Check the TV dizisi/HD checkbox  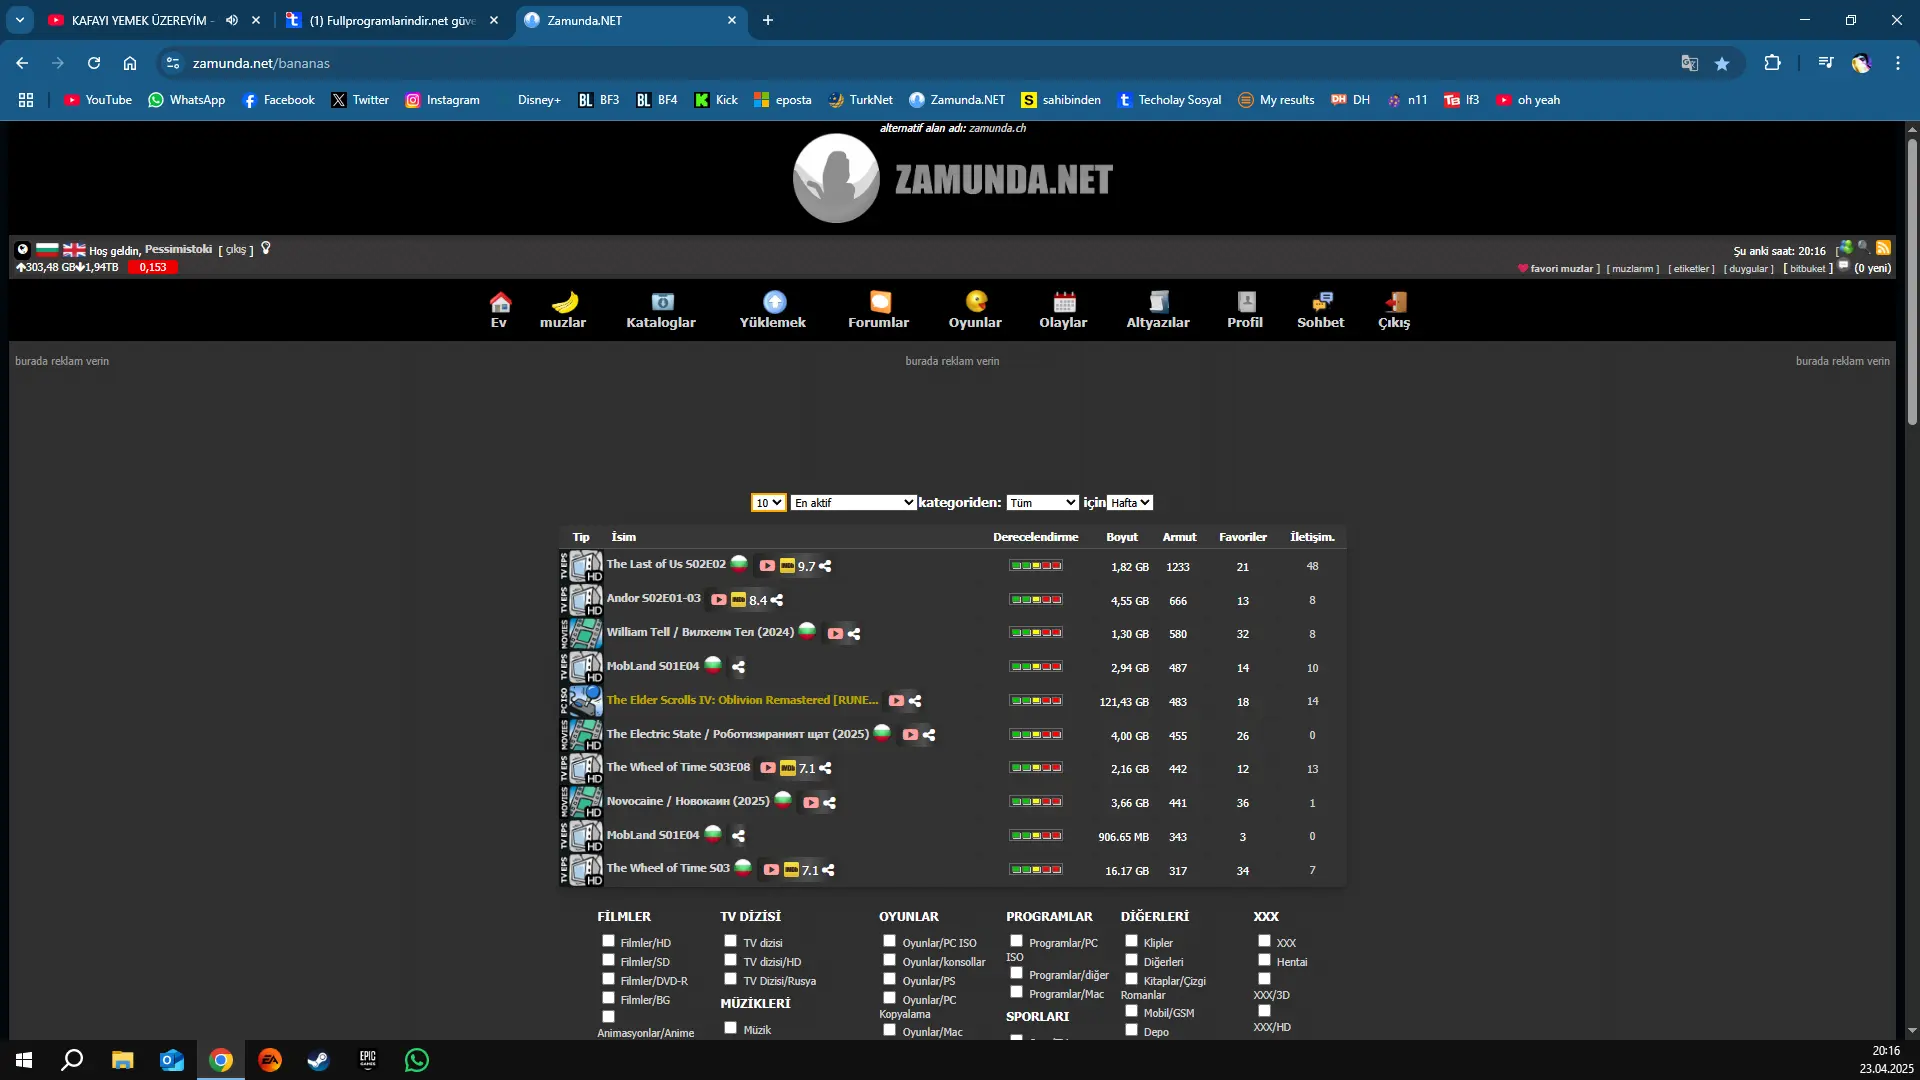[731, 960]
